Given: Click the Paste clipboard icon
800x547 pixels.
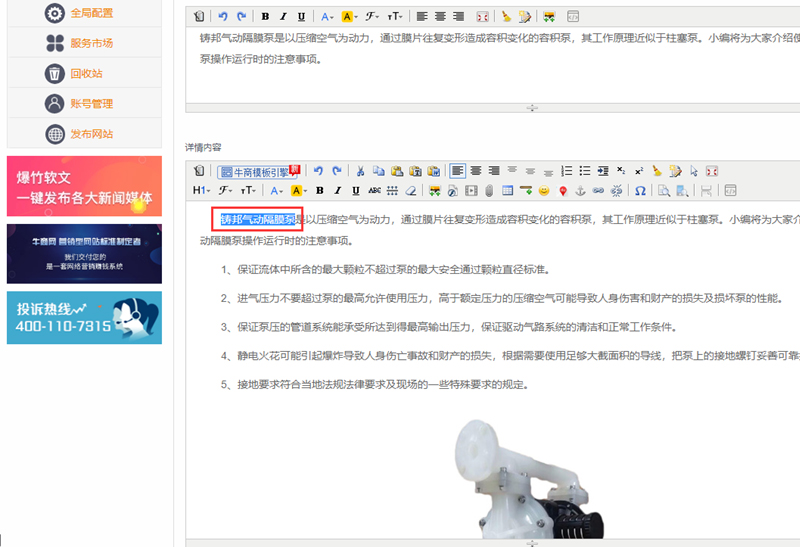Looking at the screenshot, I should click(397, 171).
